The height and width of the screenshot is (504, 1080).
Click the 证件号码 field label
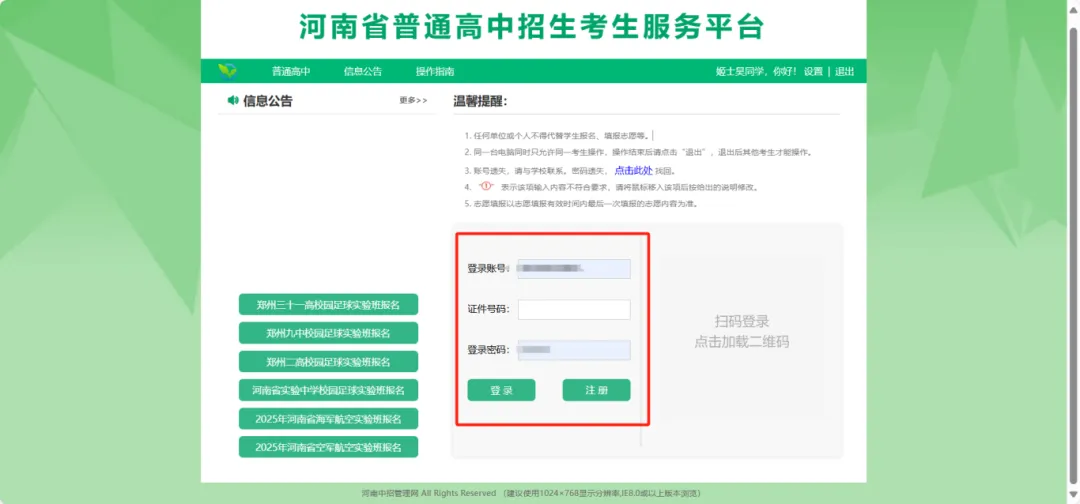pos(488,310)
